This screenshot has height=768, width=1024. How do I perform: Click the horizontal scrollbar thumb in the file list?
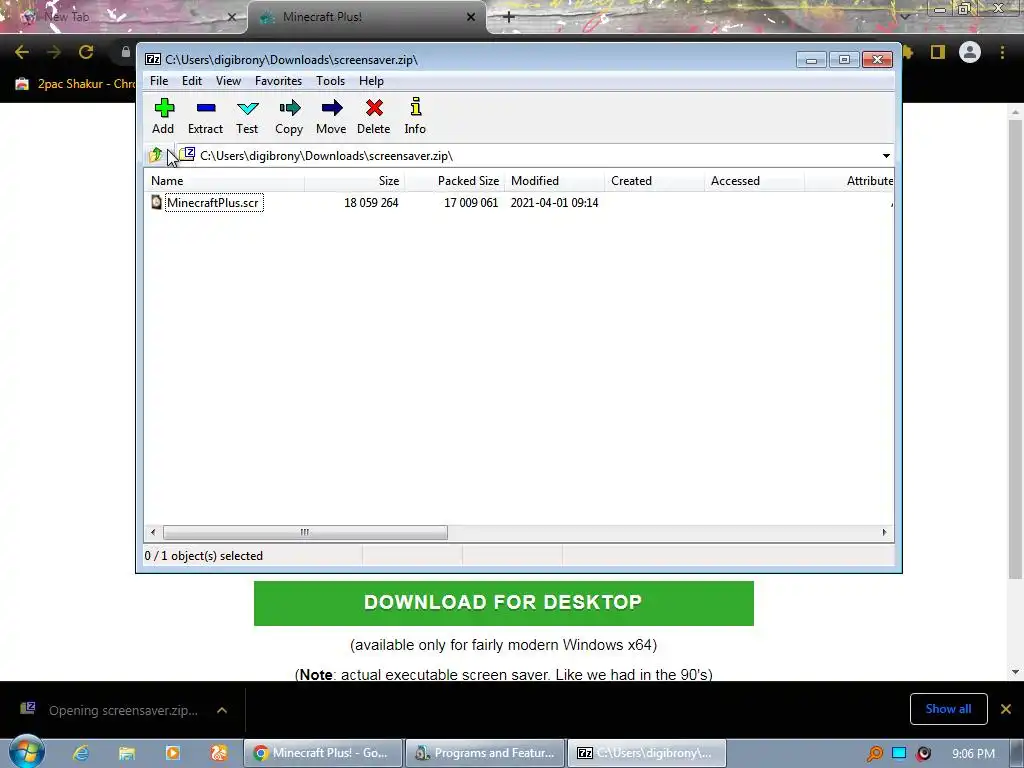[x=305, y=532]
